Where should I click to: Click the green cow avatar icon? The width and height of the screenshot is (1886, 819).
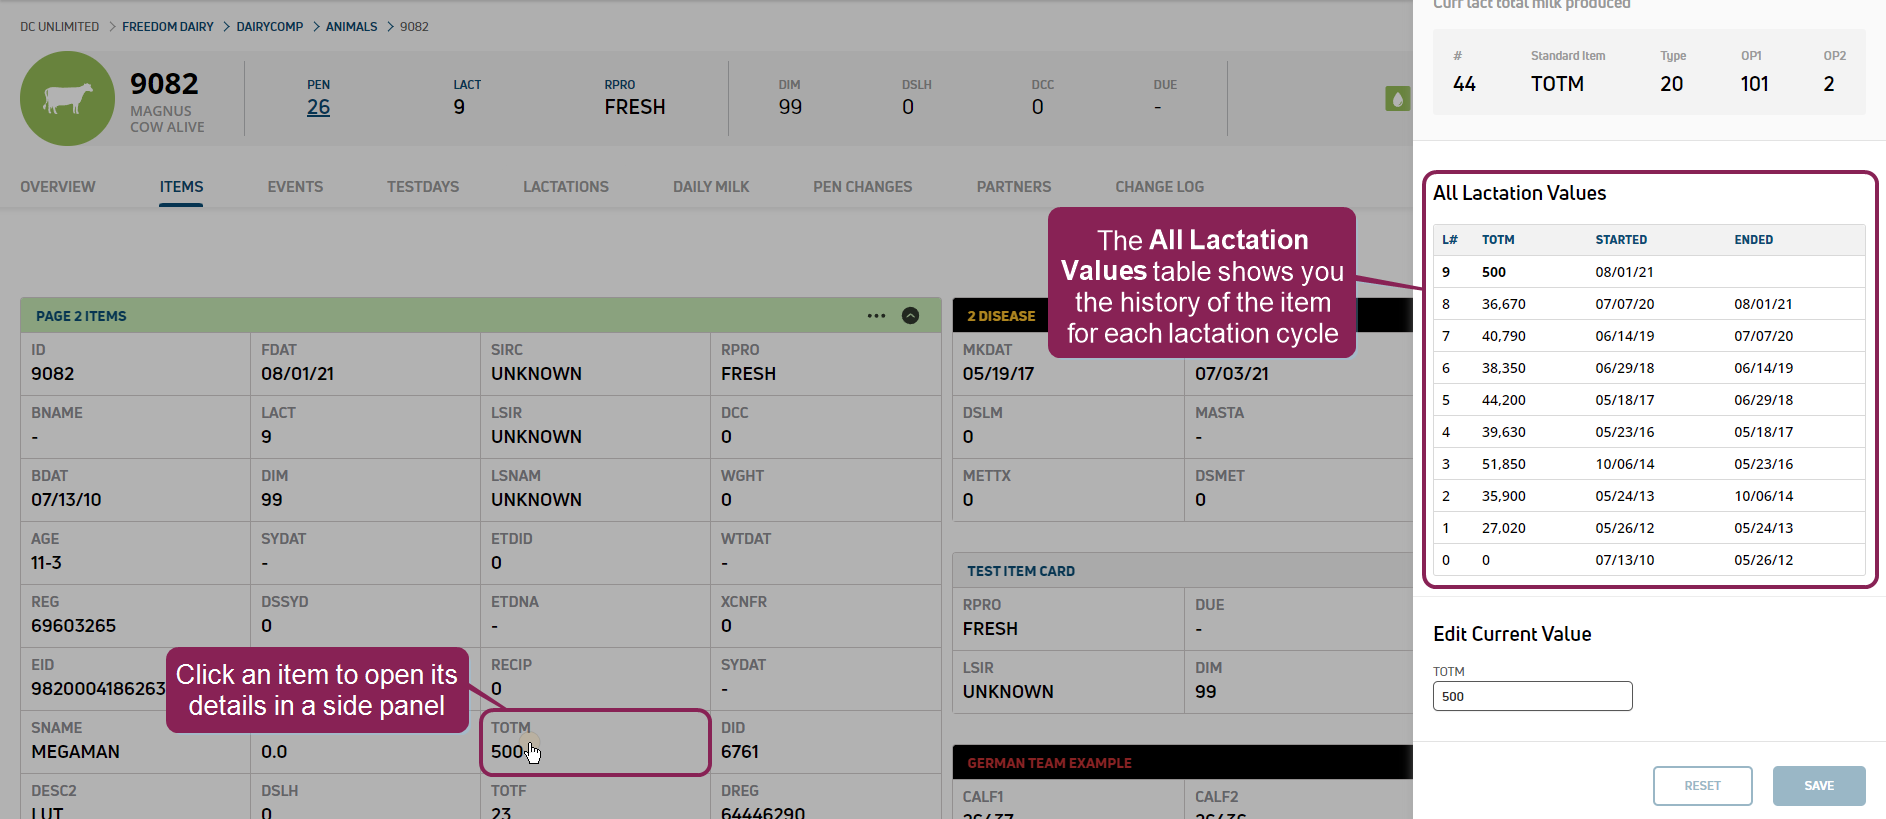(67, 99)
